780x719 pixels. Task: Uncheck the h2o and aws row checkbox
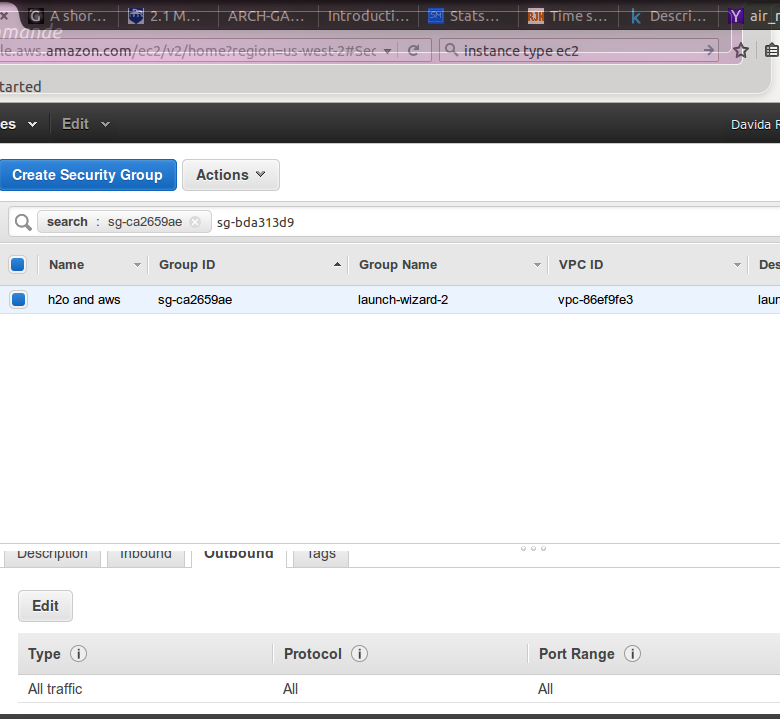(18, 299)
